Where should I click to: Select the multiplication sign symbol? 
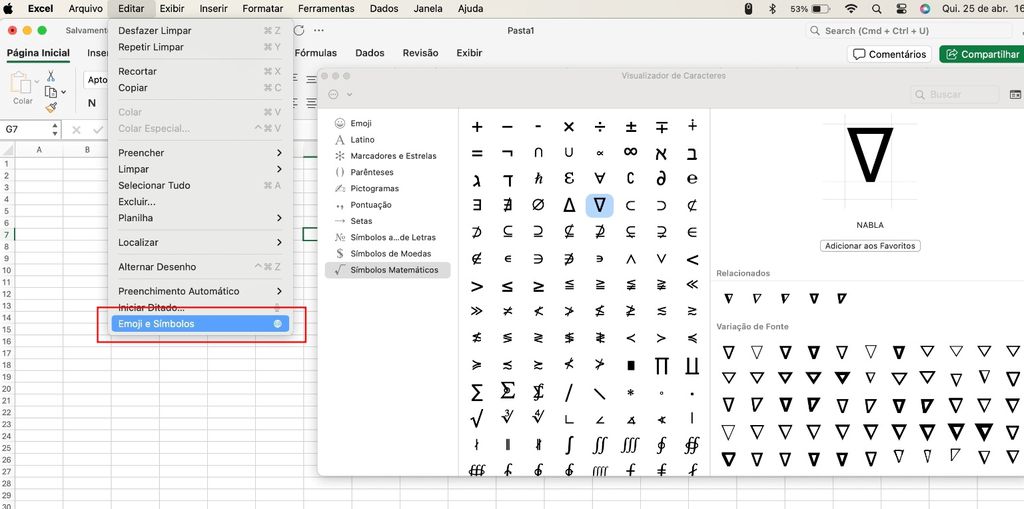[569, 127]
